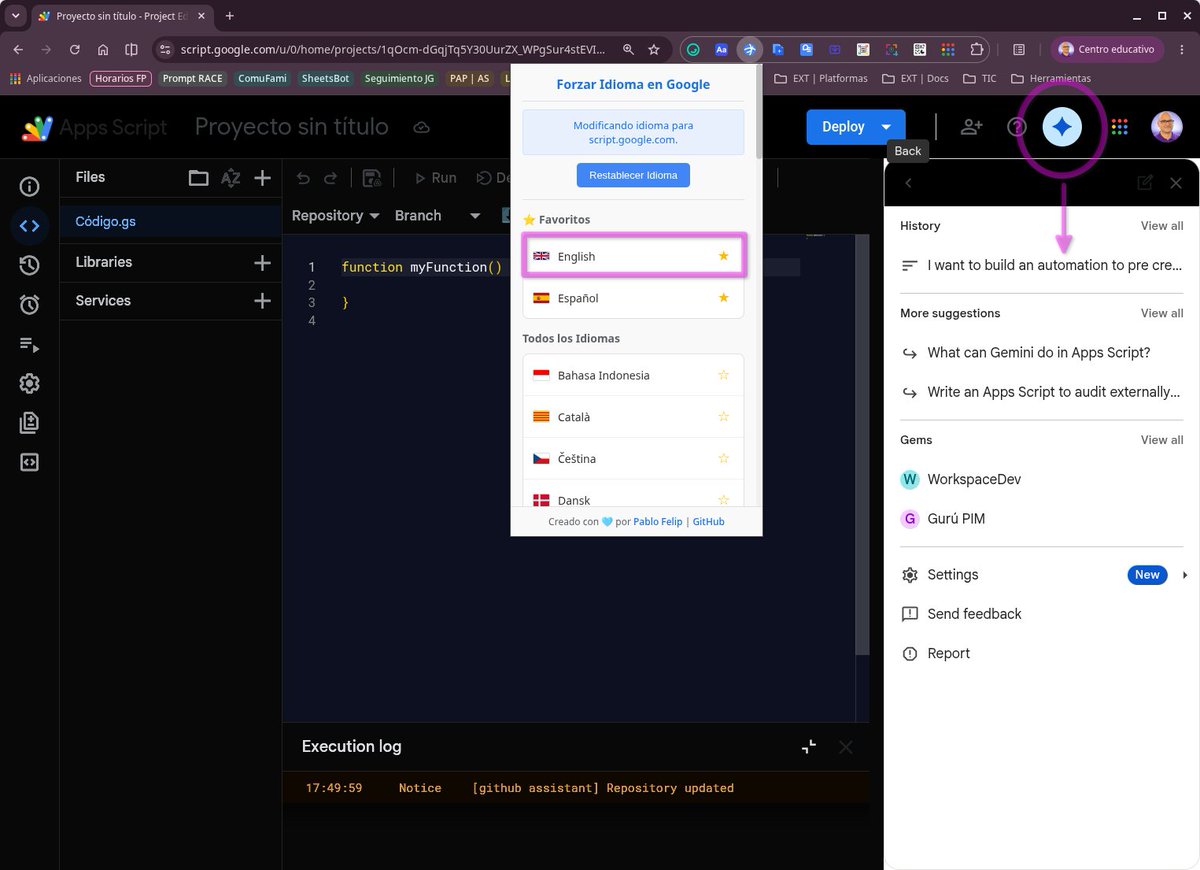The height and width of the screenshot is (870, 1200).
Task: Open the TIC bookmark folder
Action: click(980, 78)
